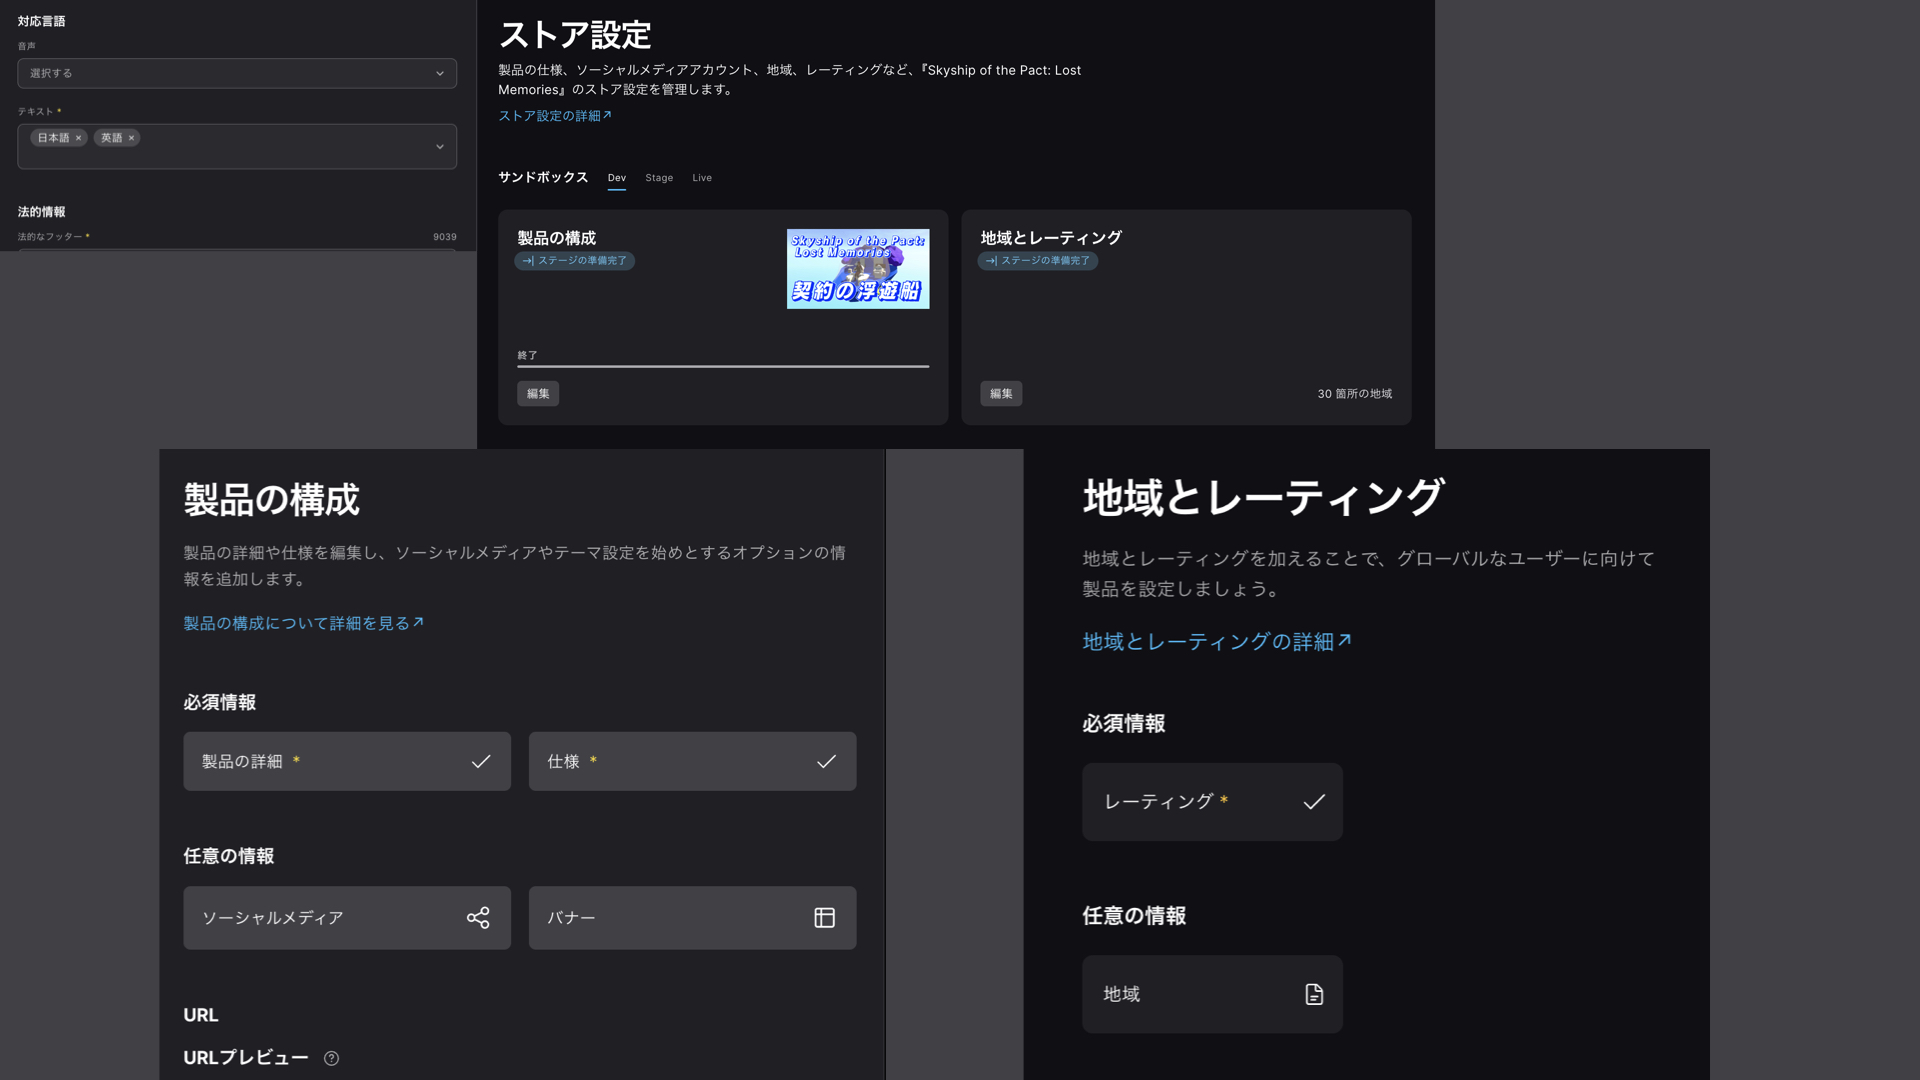1920x1080 pixels.
Task: Click 編集 button in 製品の構成 card
Action: pyautogui.click(x=538, y=394)
